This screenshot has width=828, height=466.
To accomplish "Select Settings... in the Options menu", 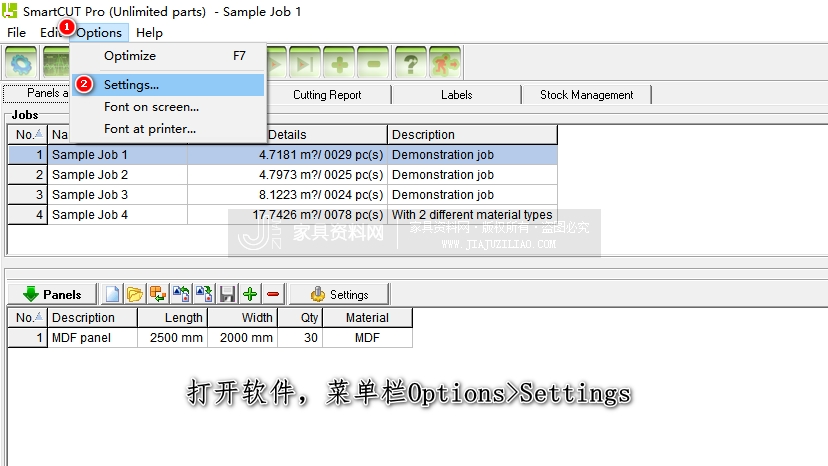I will (168, 85).
